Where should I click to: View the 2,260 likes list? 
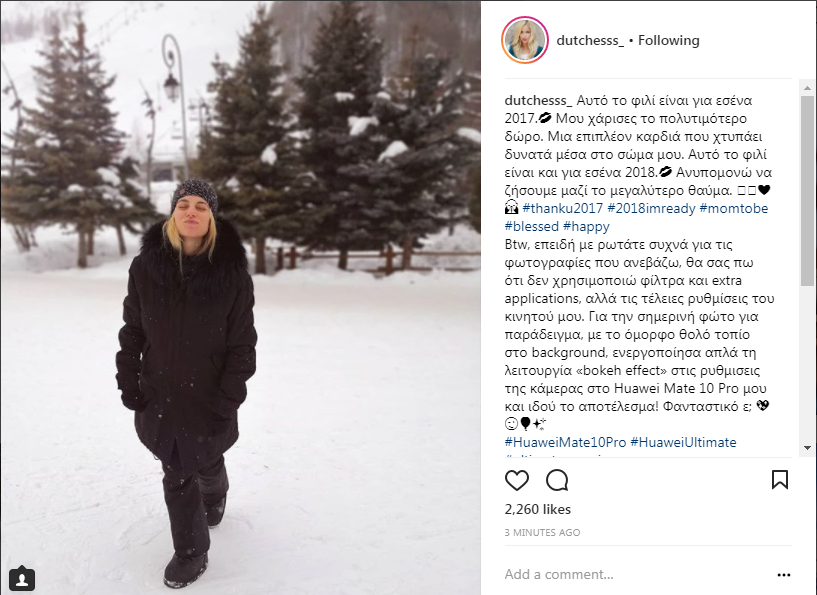[x=538, y=509]
